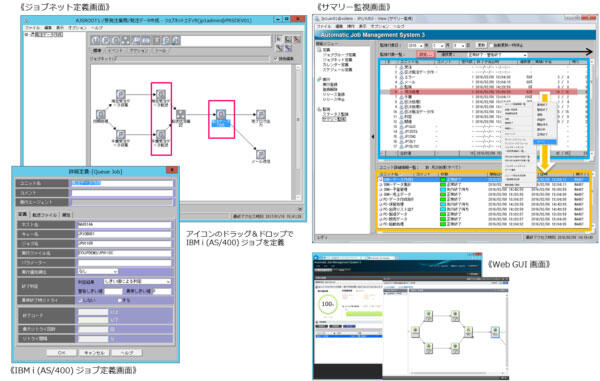Click the キャンセル button in the dialog
The height and width of the screenshot is (381, 600).
pos(94,353)
